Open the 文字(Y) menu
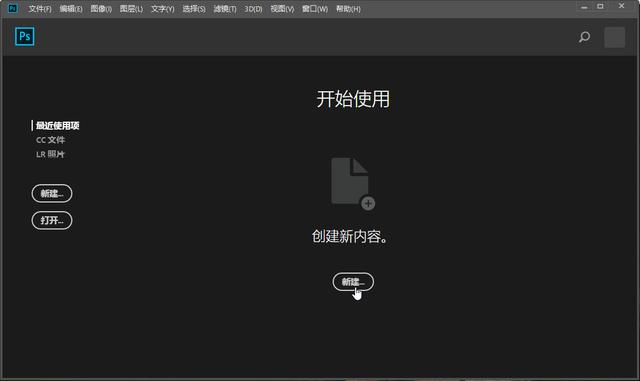This screenshot has height=381, width=640. point(162,9)
